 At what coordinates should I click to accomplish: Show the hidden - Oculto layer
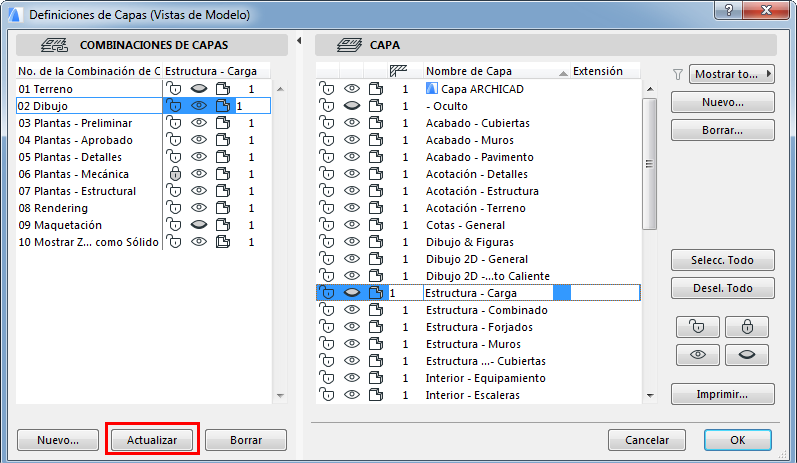[x=351, y=106]
